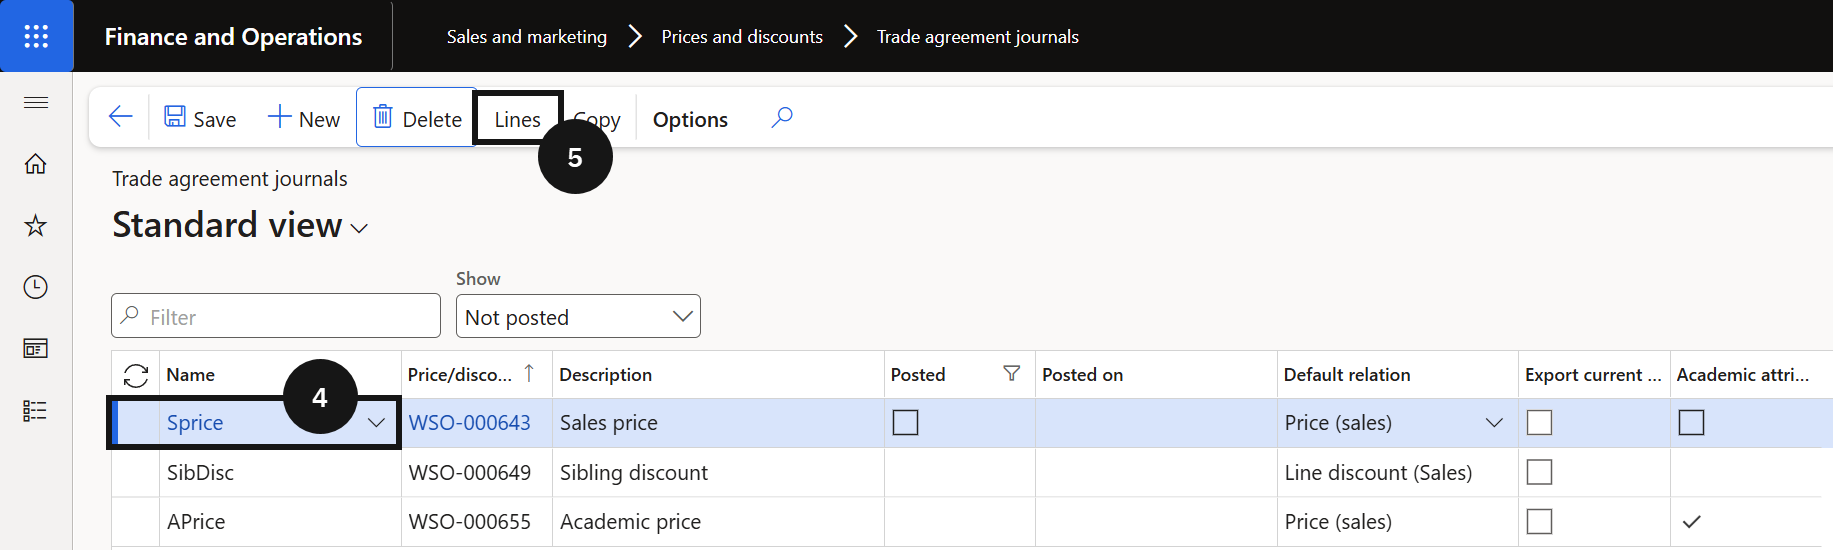Screen dimensions: 1833x550
Task: Open the Price (sales) default relation dropdown
Action: [1494, 423]
